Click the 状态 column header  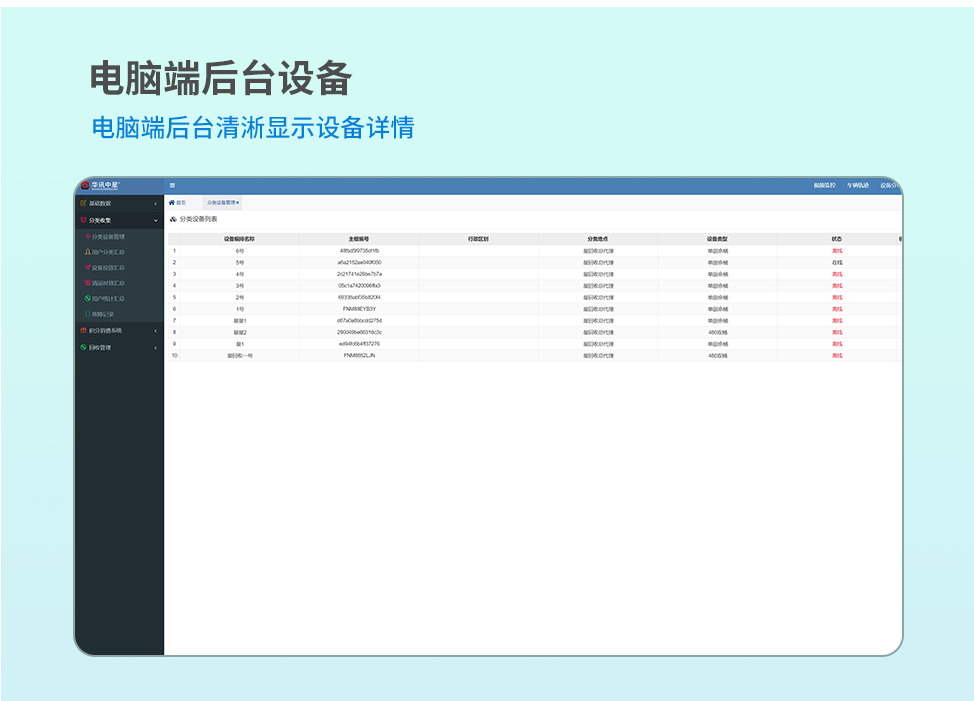pos(836,239)
